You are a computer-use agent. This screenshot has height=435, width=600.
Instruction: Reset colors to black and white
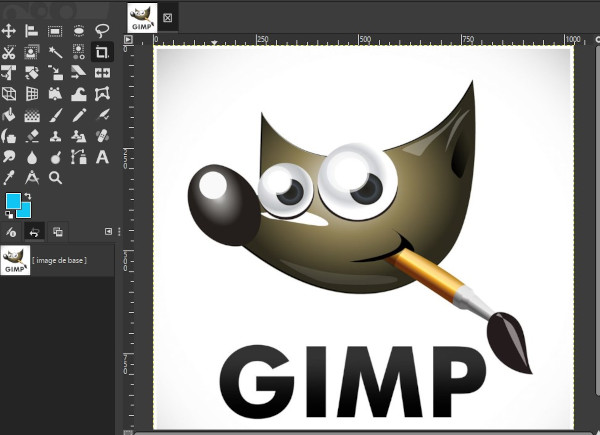(8, 215)
